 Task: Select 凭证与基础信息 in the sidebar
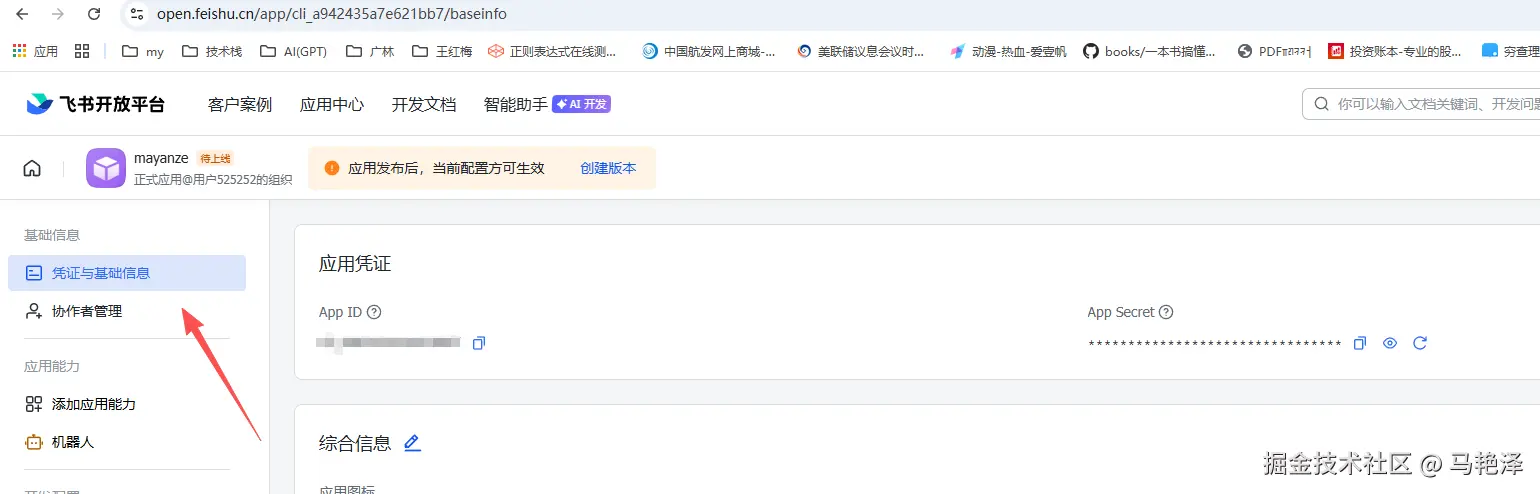[x=127, y=273]
